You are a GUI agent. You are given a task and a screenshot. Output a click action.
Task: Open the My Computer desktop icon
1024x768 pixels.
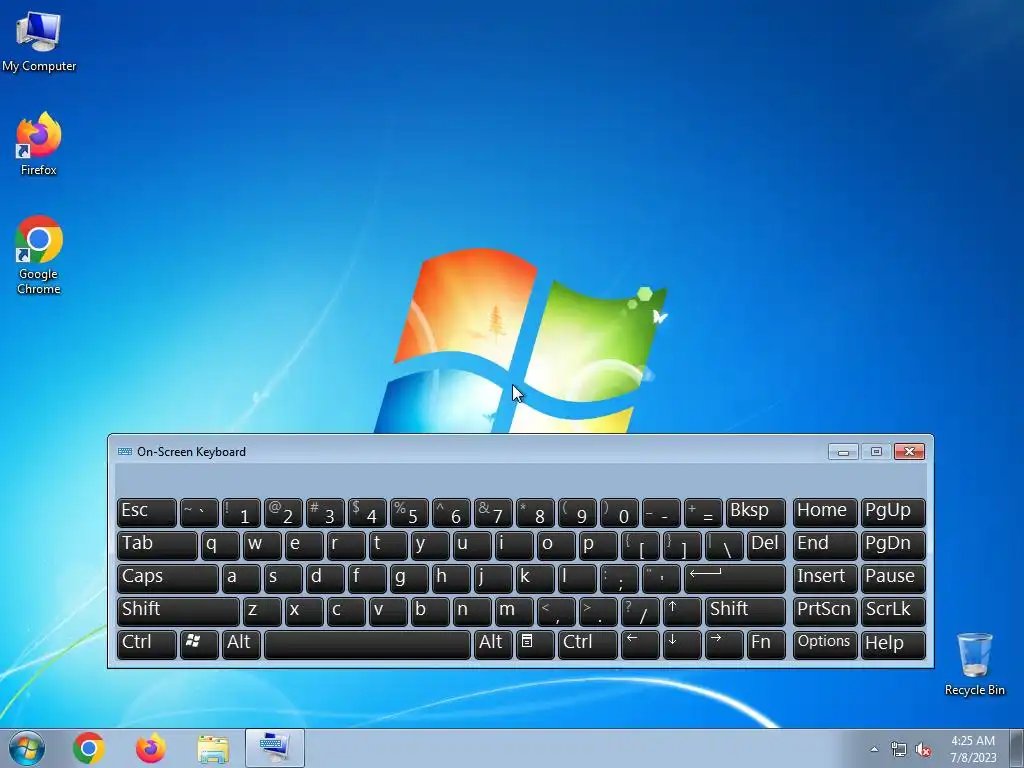[39, 40]
